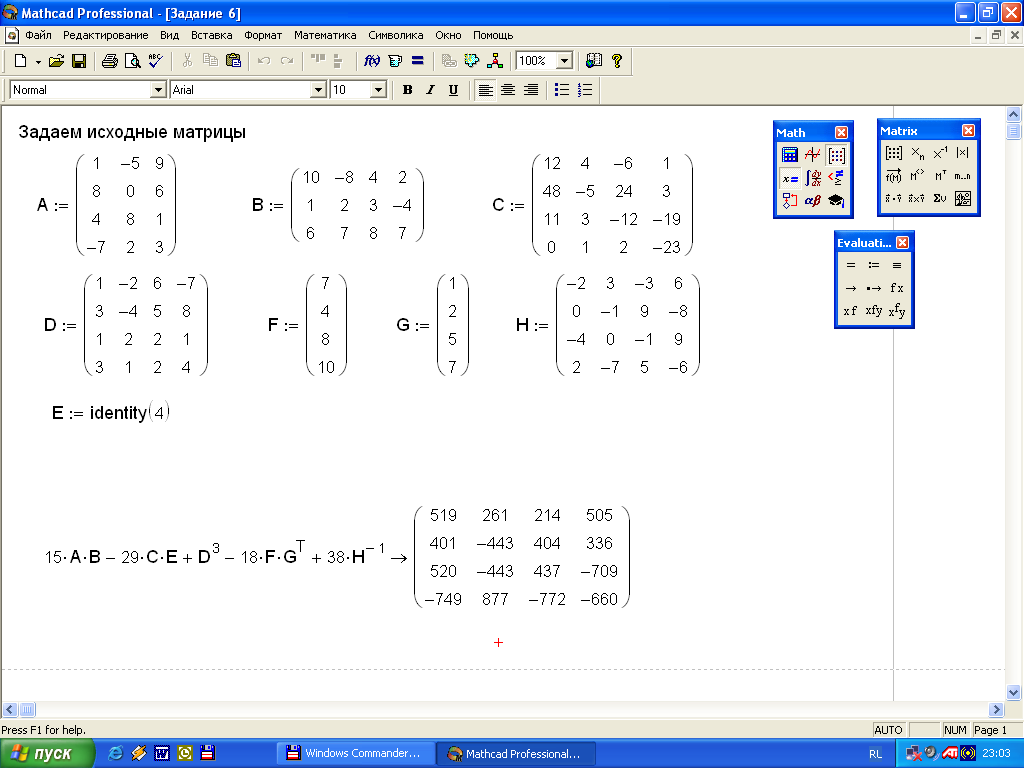
Task: Toggle italic formatting
Action: click(430, 90)
